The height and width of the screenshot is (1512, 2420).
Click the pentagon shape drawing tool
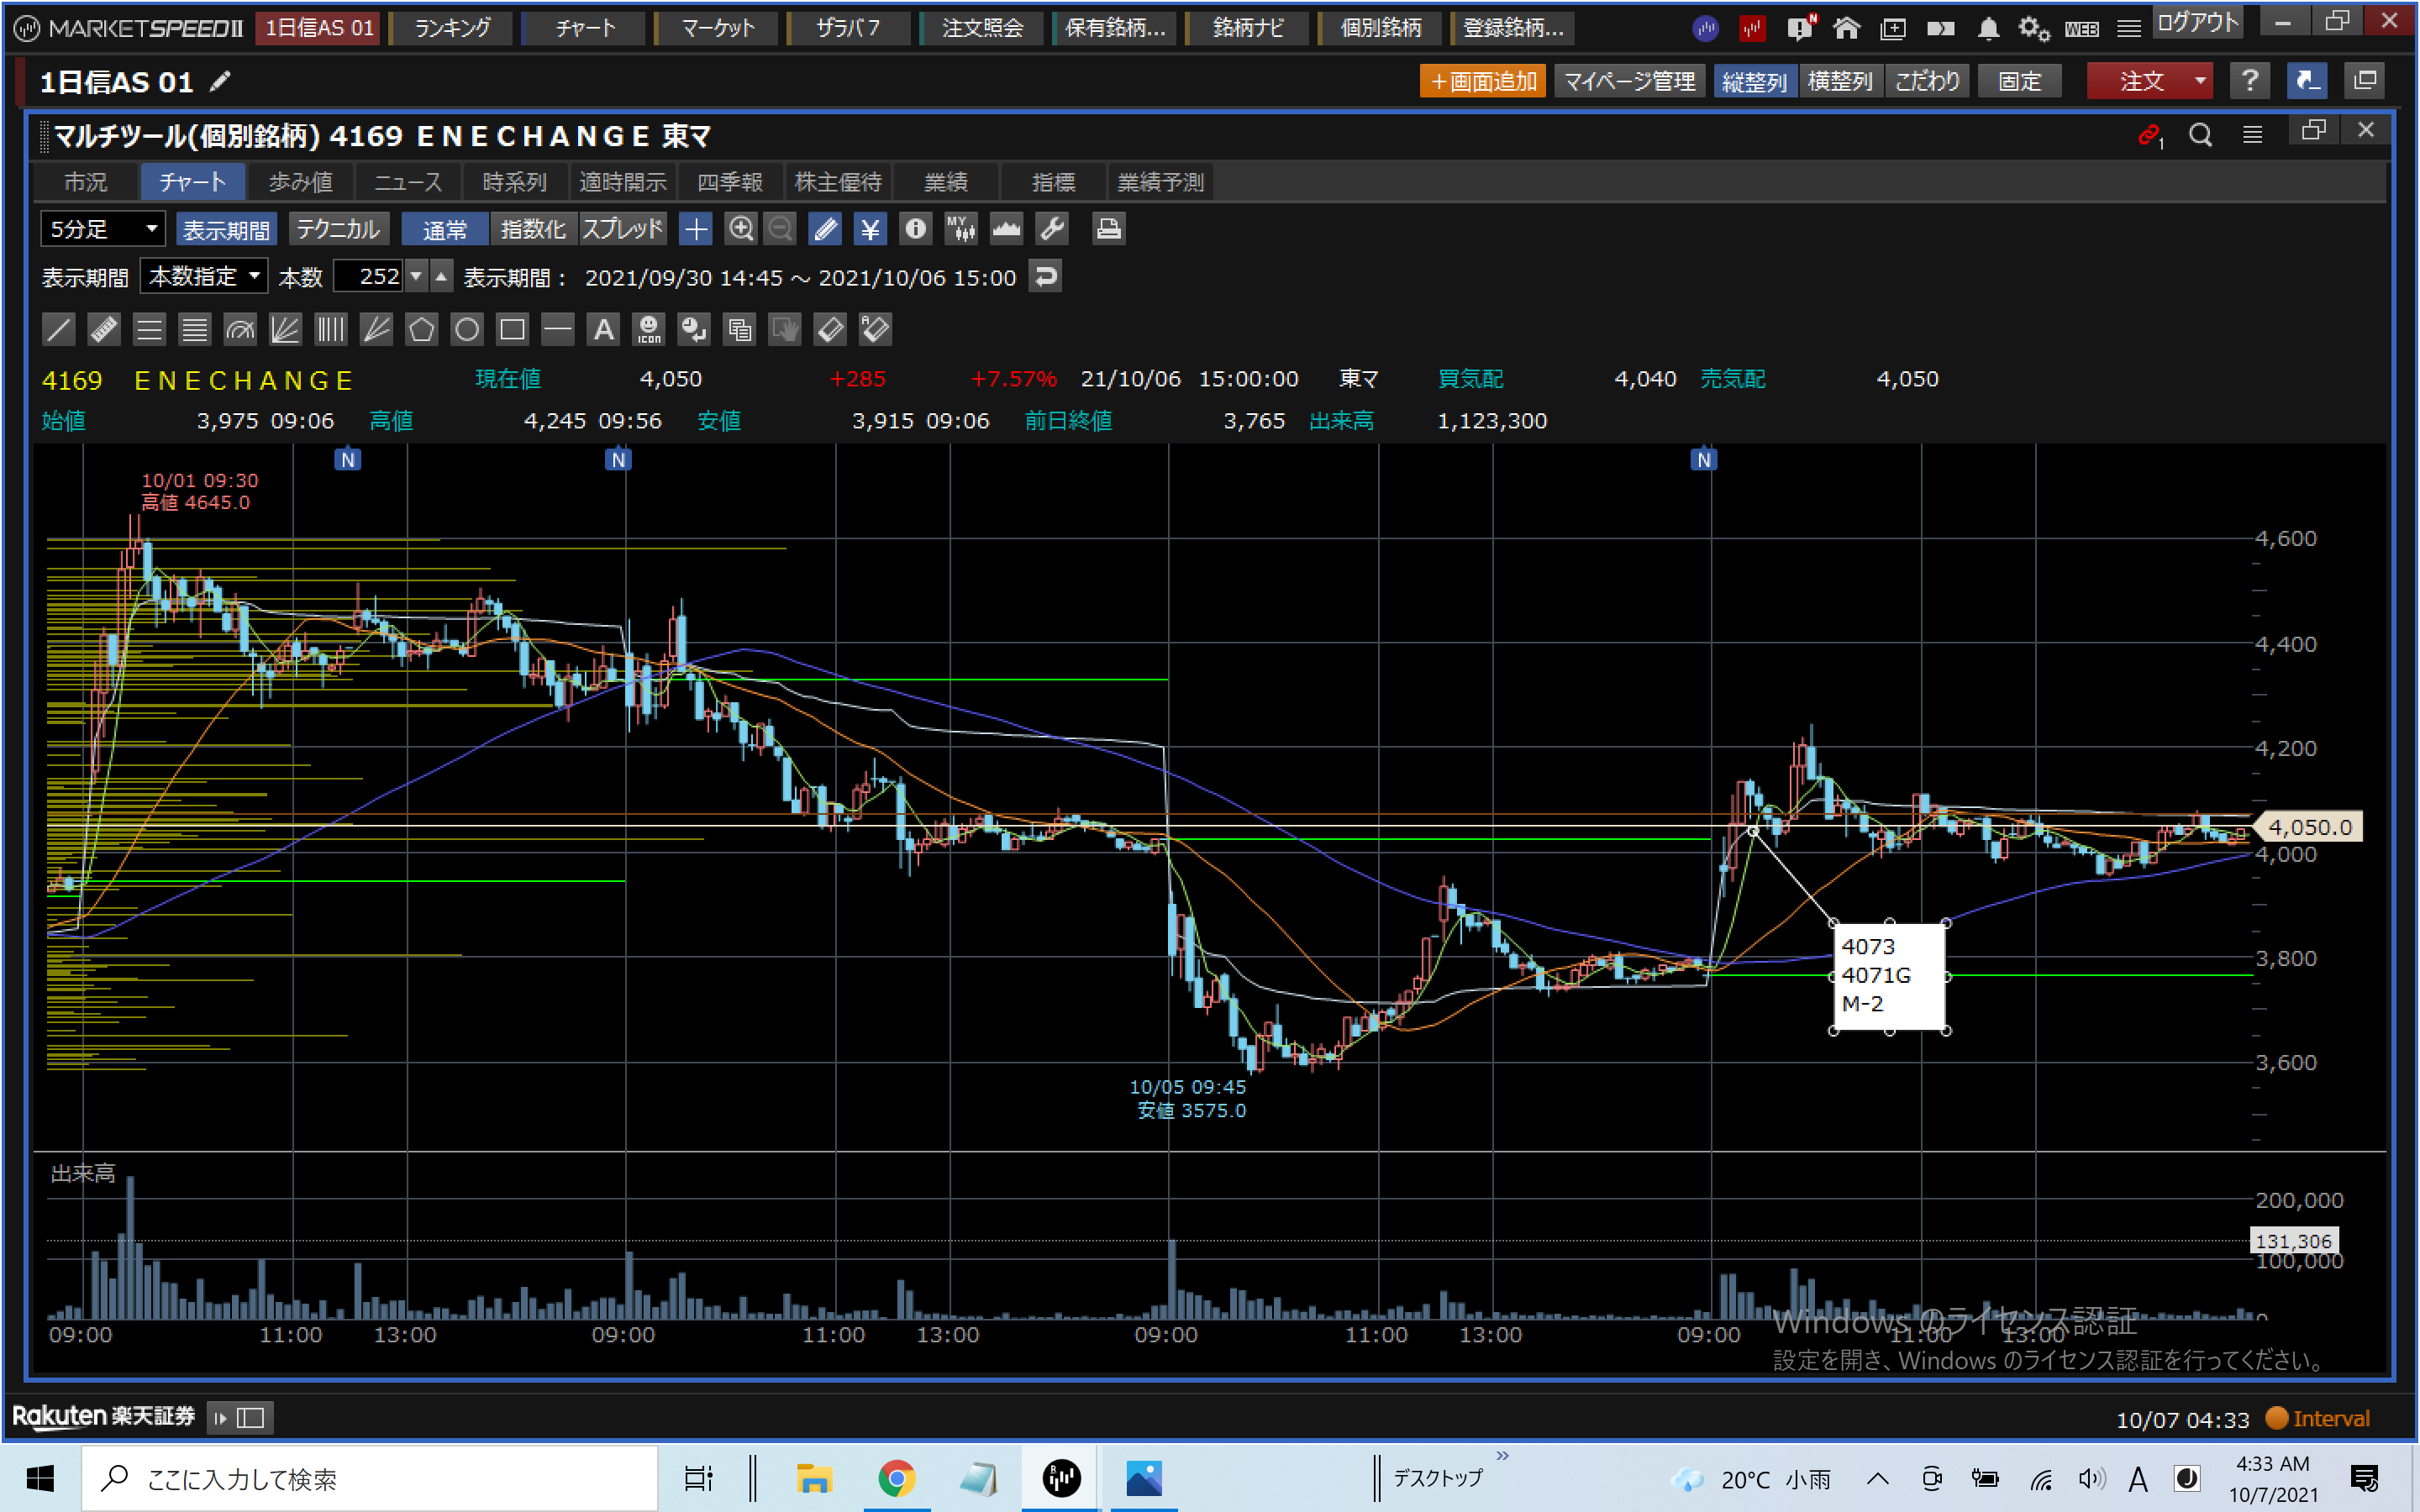421,329
